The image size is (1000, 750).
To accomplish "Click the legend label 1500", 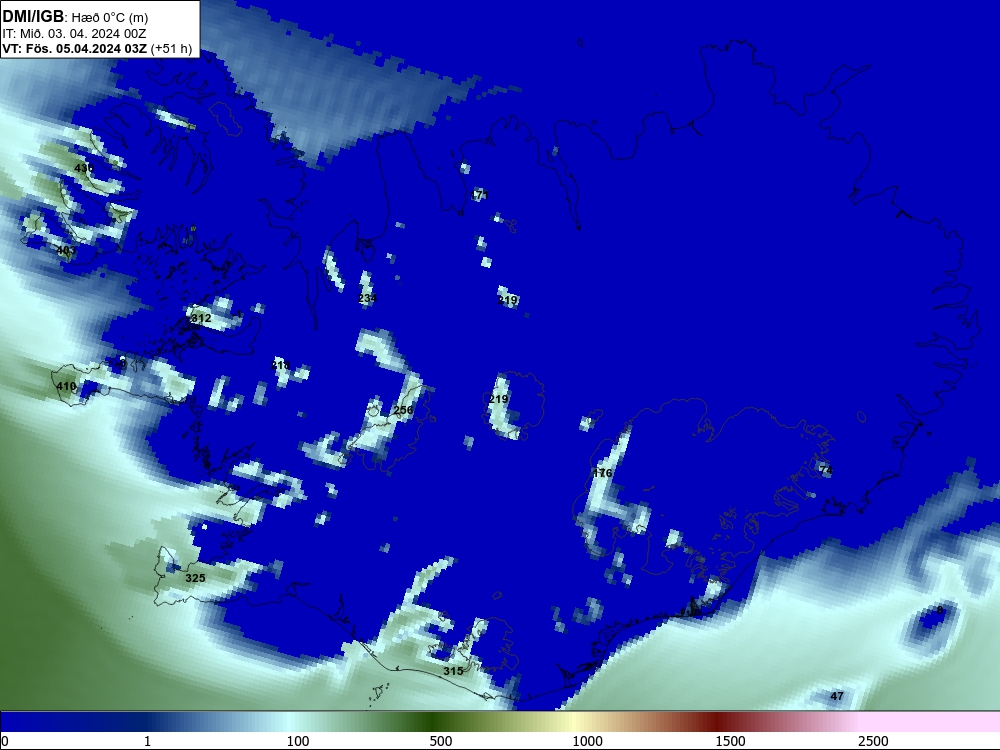I will [x=730, y=741].
